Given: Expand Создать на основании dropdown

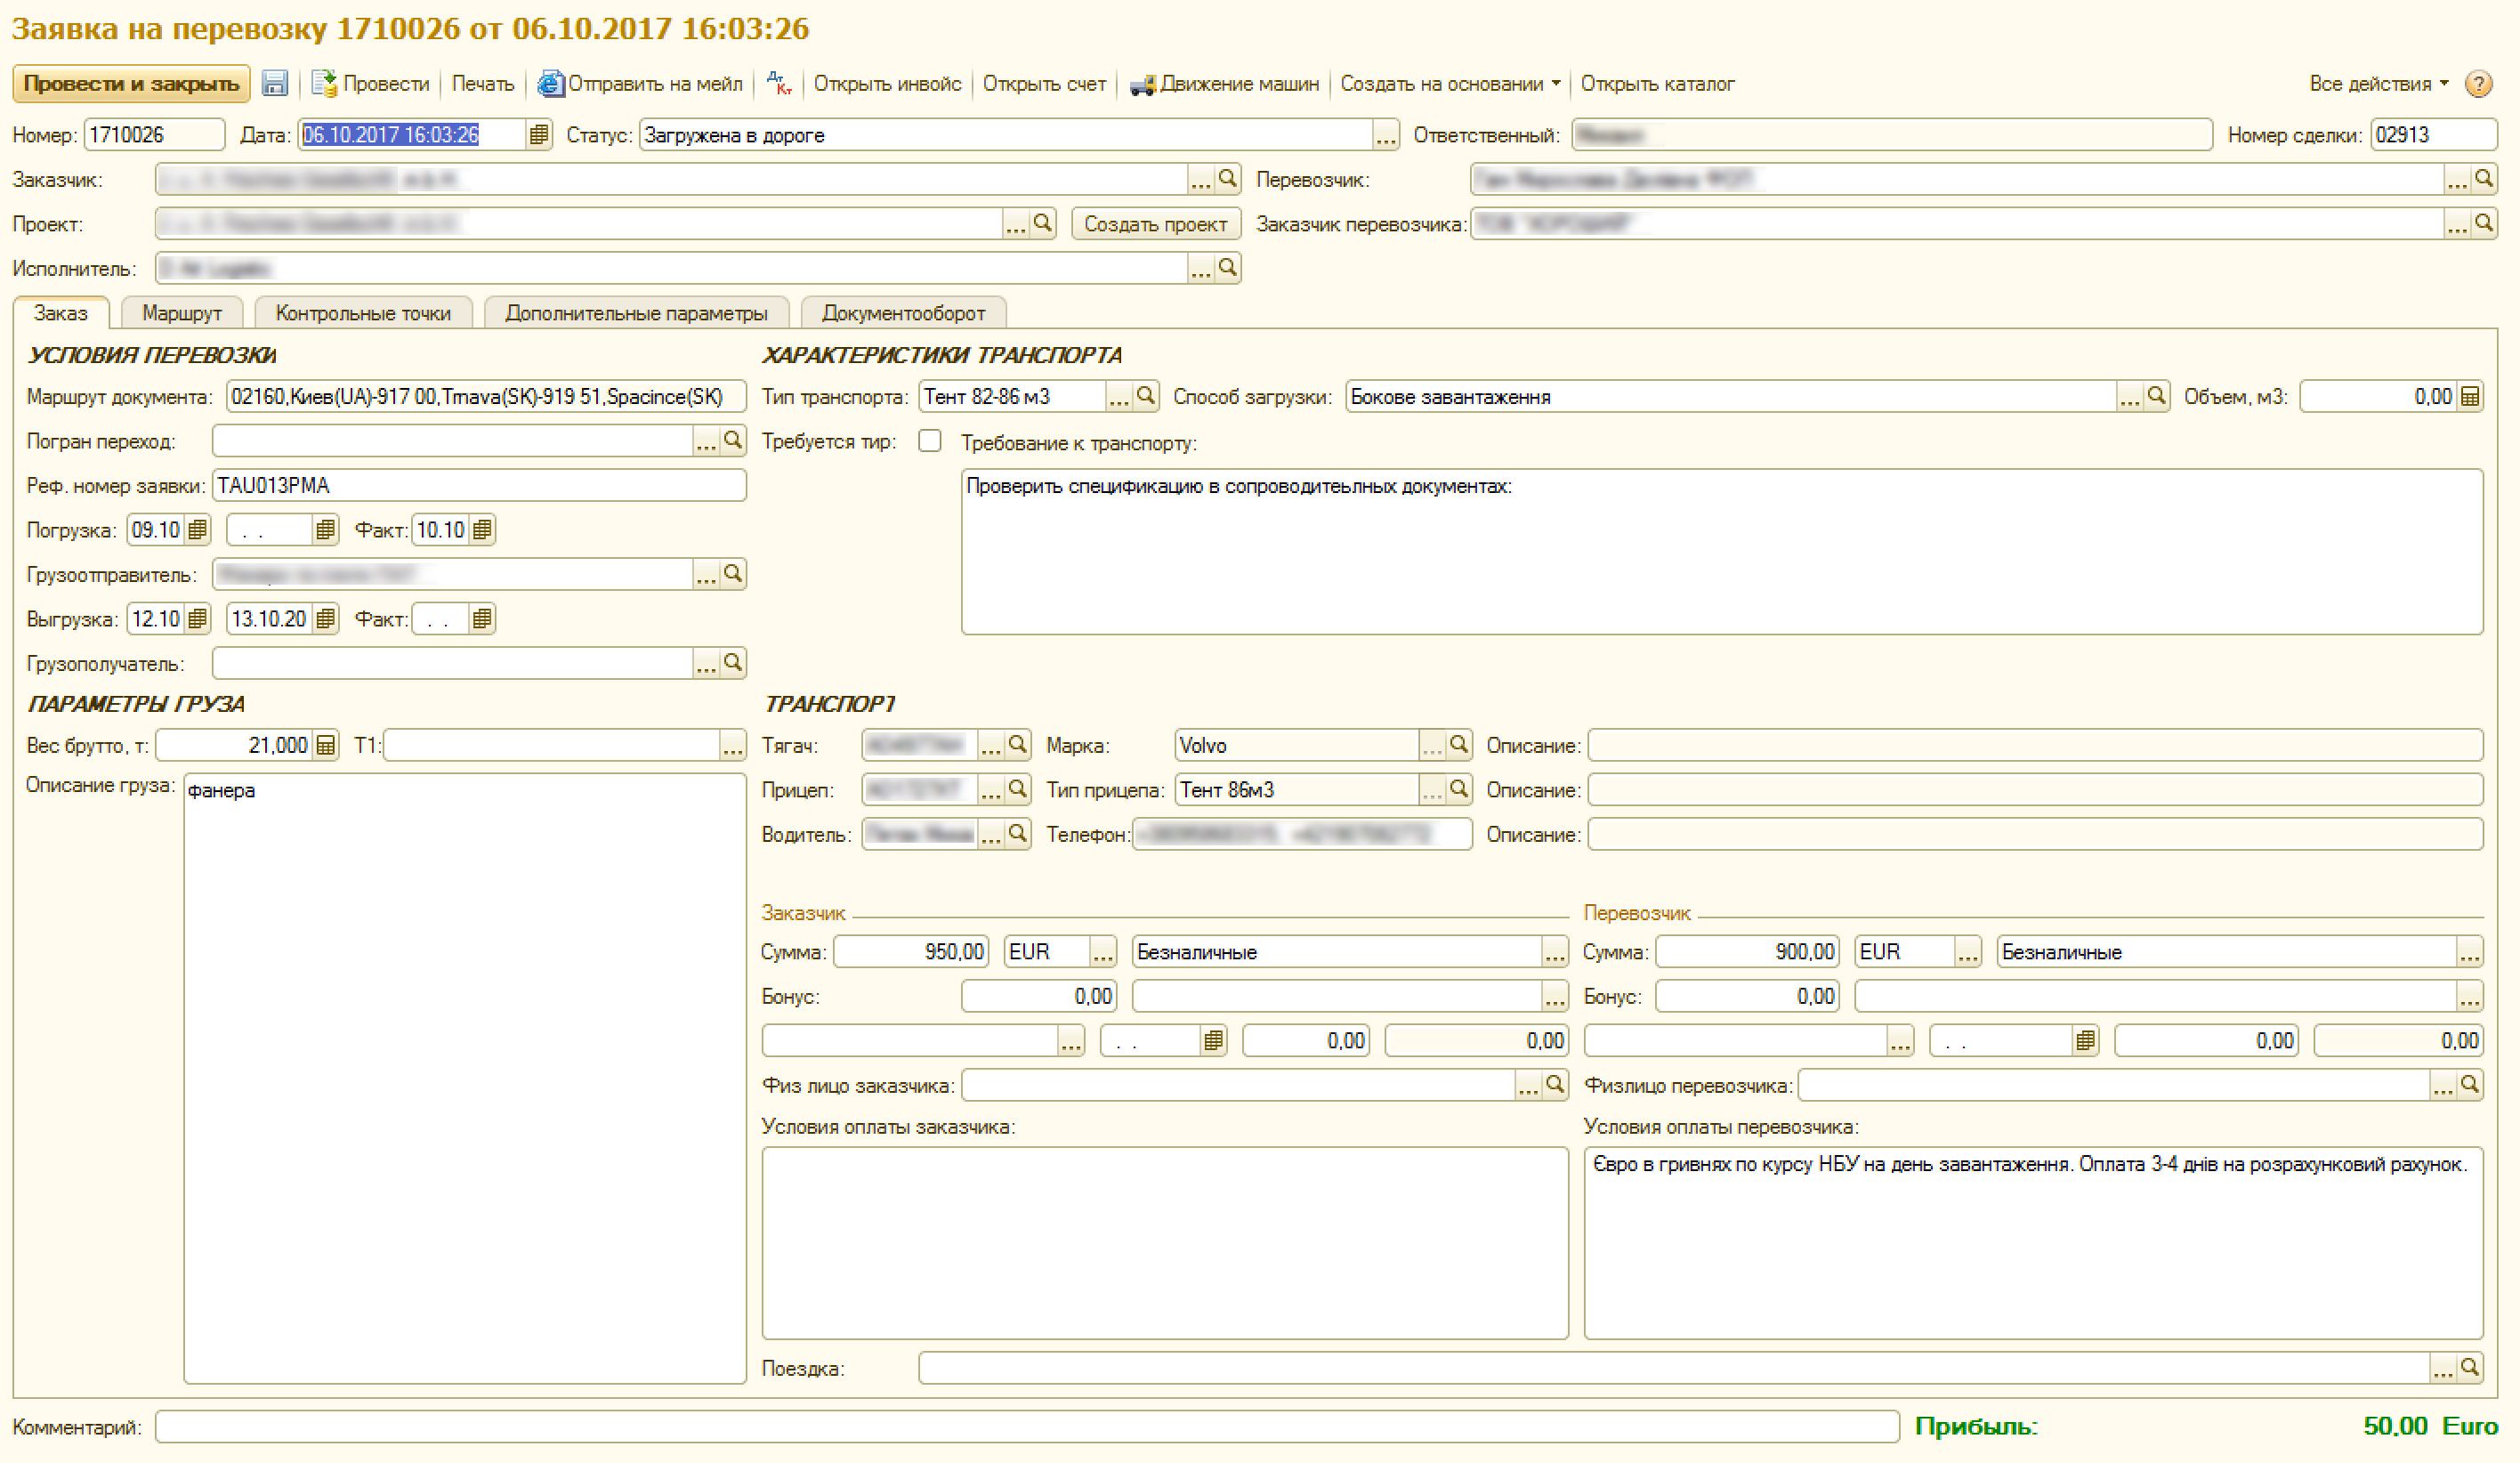Looking at the screenshot, I should tap(1450, 84).
